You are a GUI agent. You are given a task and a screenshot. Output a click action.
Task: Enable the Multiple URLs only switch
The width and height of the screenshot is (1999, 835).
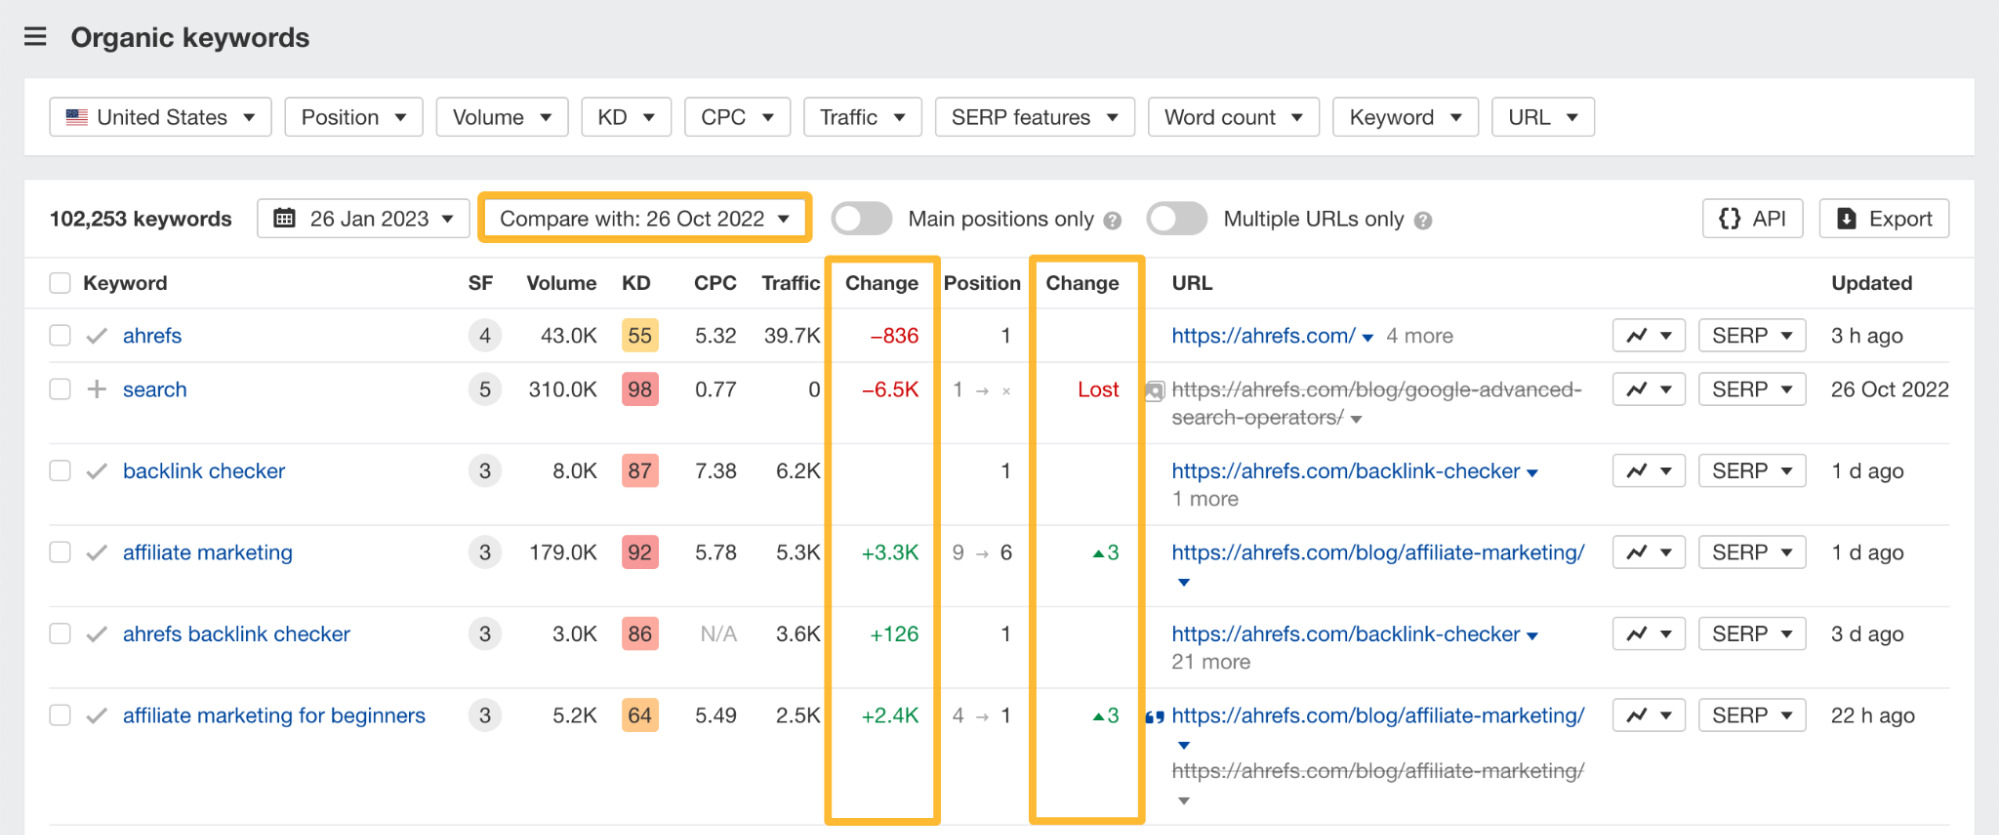coord(1176,219)
